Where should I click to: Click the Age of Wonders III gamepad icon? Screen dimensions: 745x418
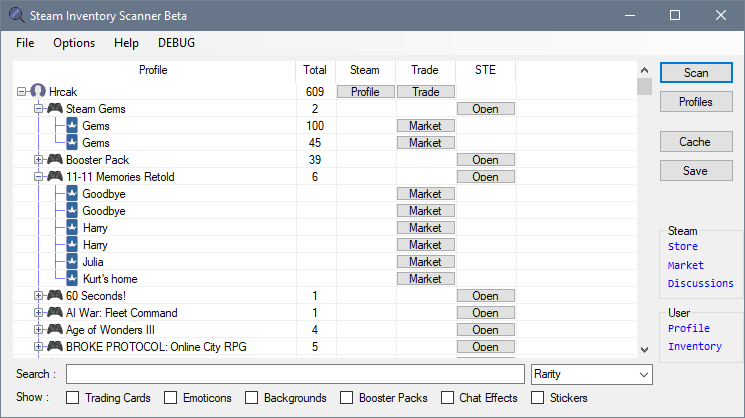point(55,329)
